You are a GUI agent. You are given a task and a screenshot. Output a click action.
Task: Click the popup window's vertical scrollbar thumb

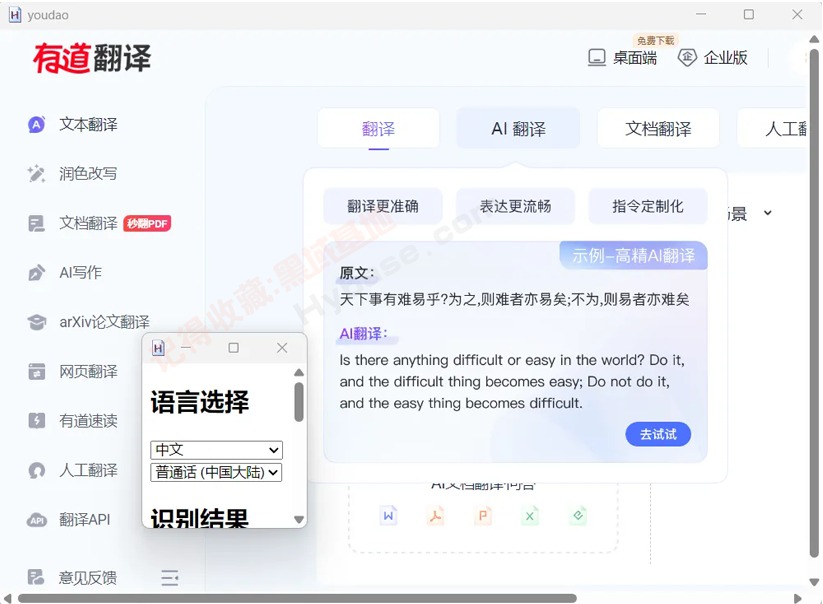click(299, 402)
